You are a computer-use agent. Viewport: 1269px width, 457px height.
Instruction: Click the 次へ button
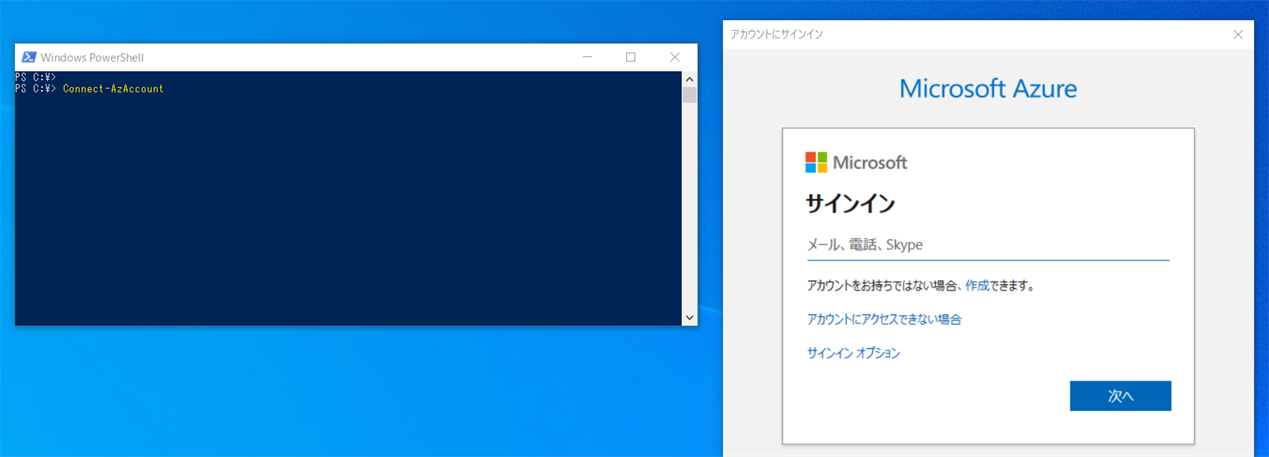pos(1120,396)
